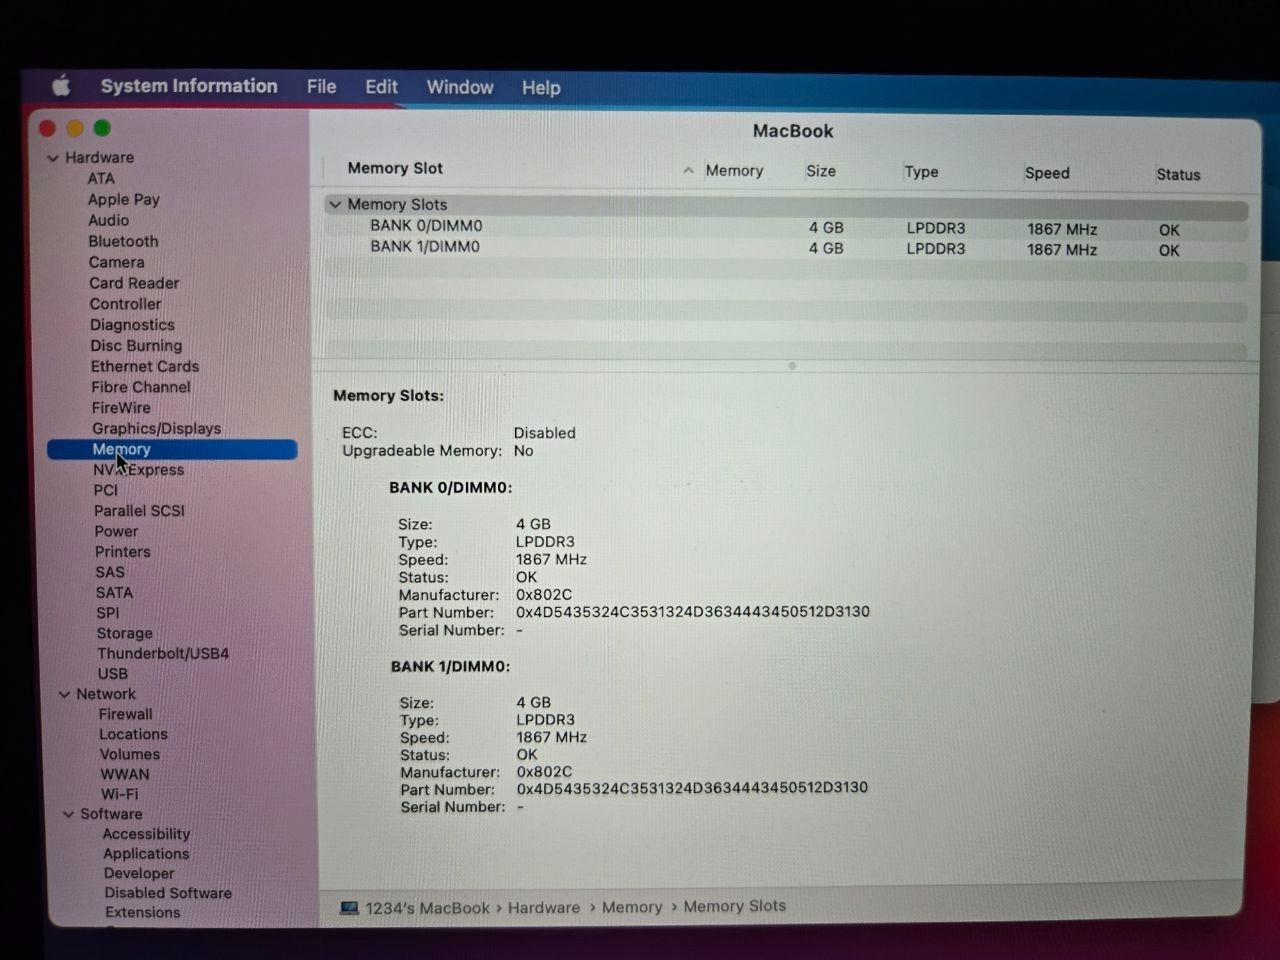This screenshot has width=1280, height=960.
Task: Click the pane divider handle dot
Action: click(792, 366)
